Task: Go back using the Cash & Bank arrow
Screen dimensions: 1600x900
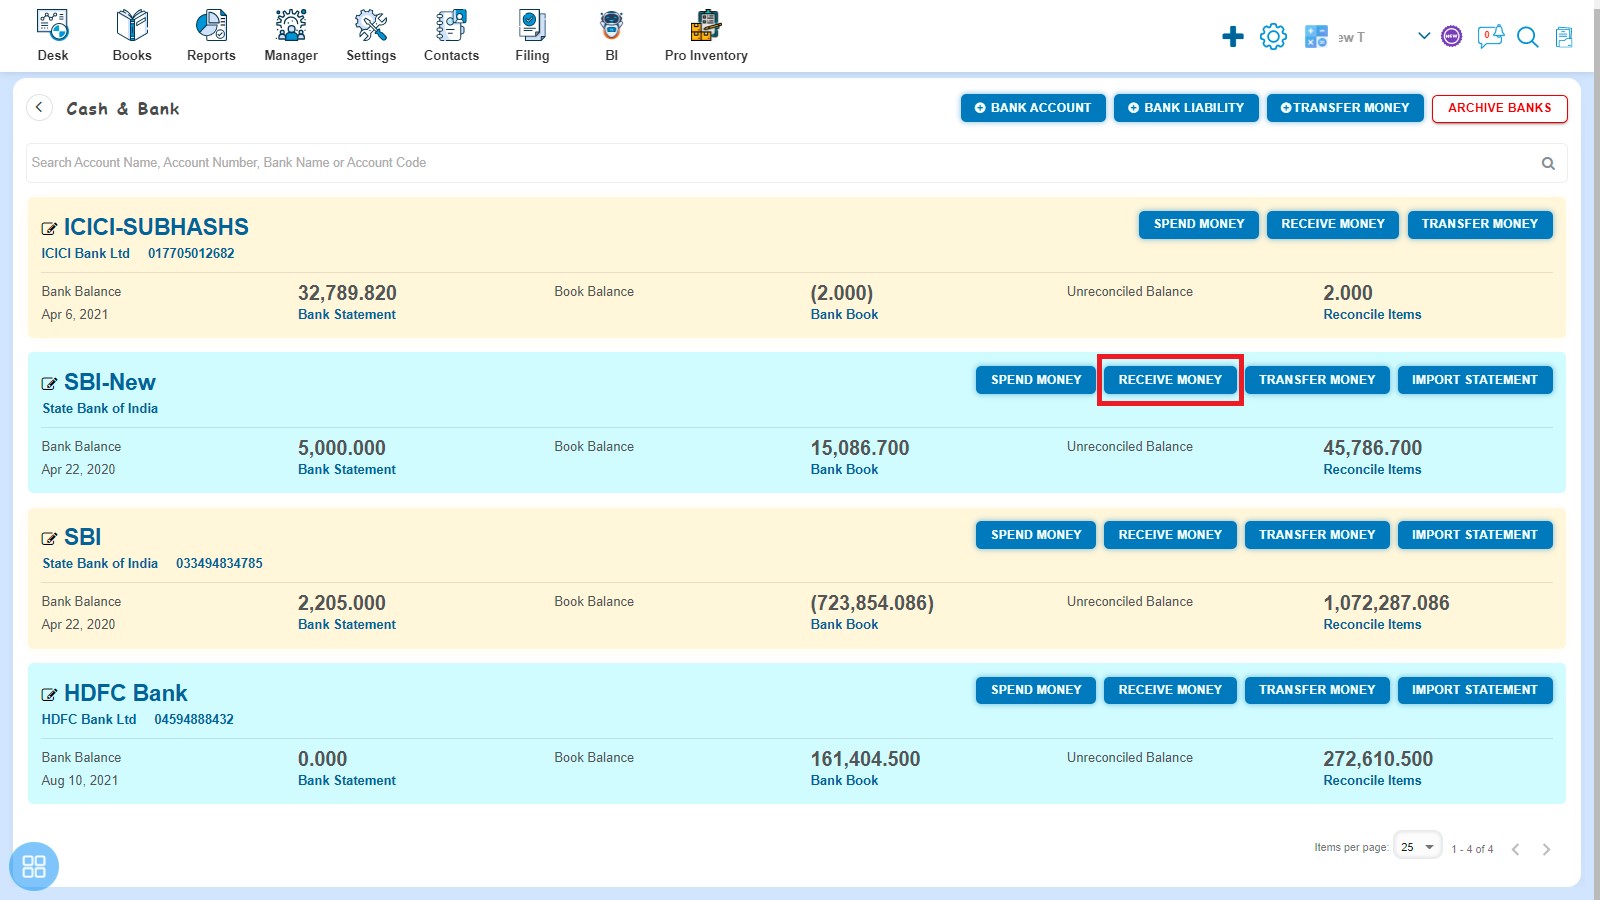Action: 39,107
